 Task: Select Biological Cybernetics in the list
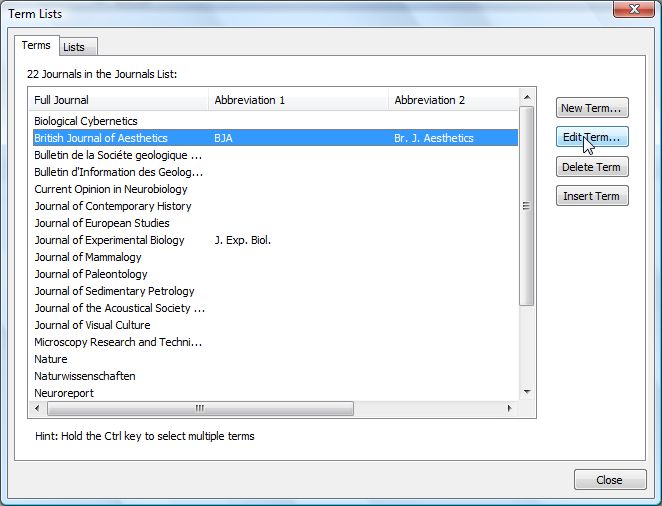click(x=84, y=121)
